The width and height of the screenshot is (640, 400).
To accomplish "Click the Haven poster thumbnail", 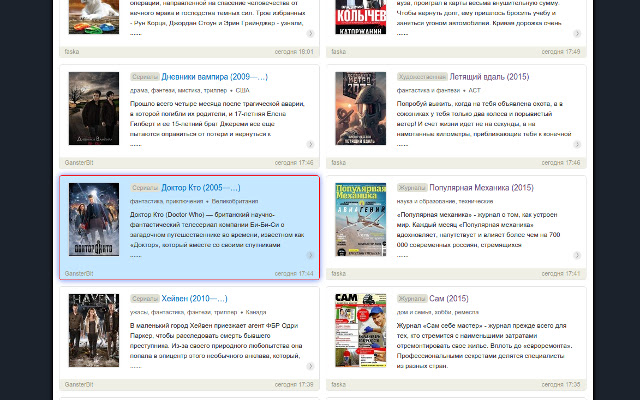I will [94, 331].
